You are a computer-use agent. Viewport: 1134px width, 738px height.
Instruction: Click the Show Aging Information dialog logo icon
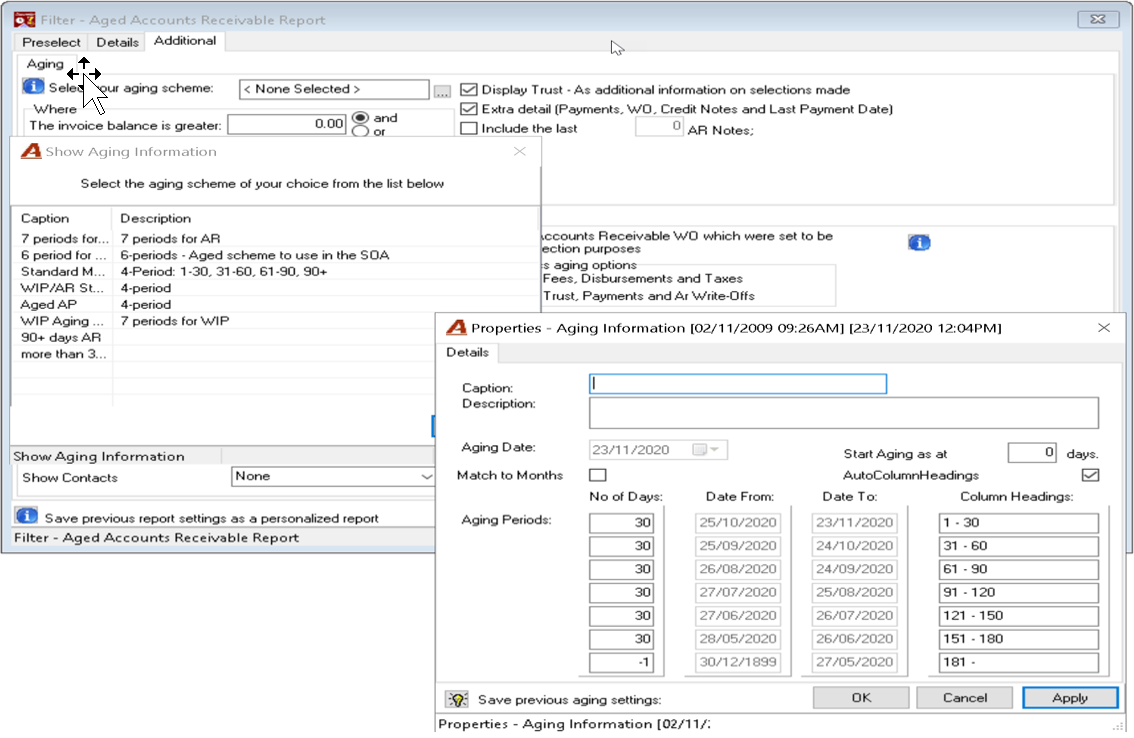(x=30, y=151)
